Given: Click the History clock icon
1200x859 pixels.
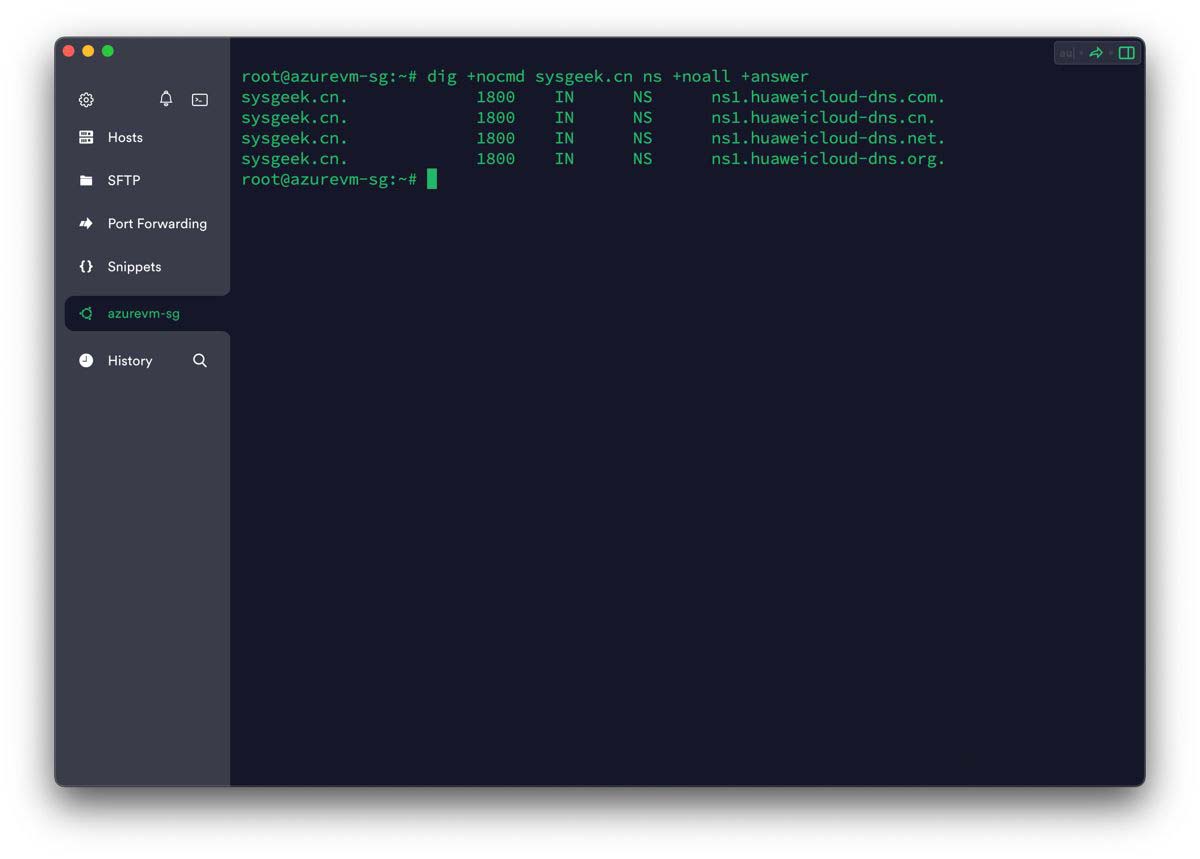Looking at the screenshot, I should point(86,361).
